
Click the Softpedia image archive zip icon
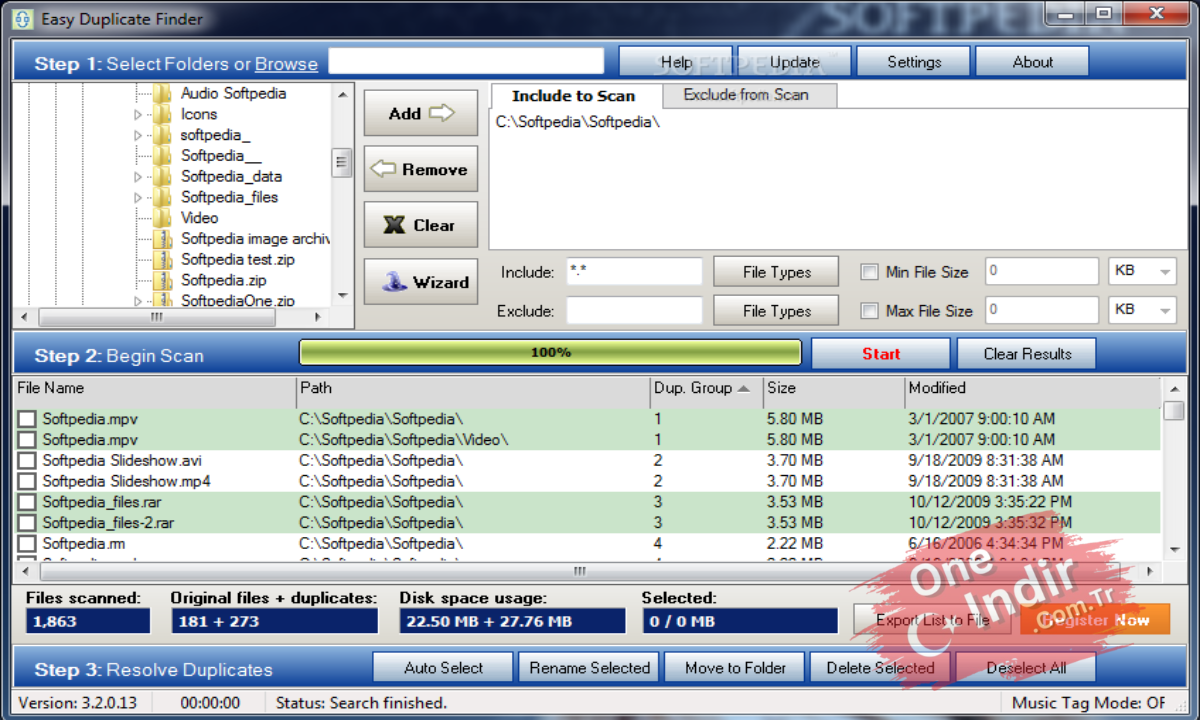[162, 239]
